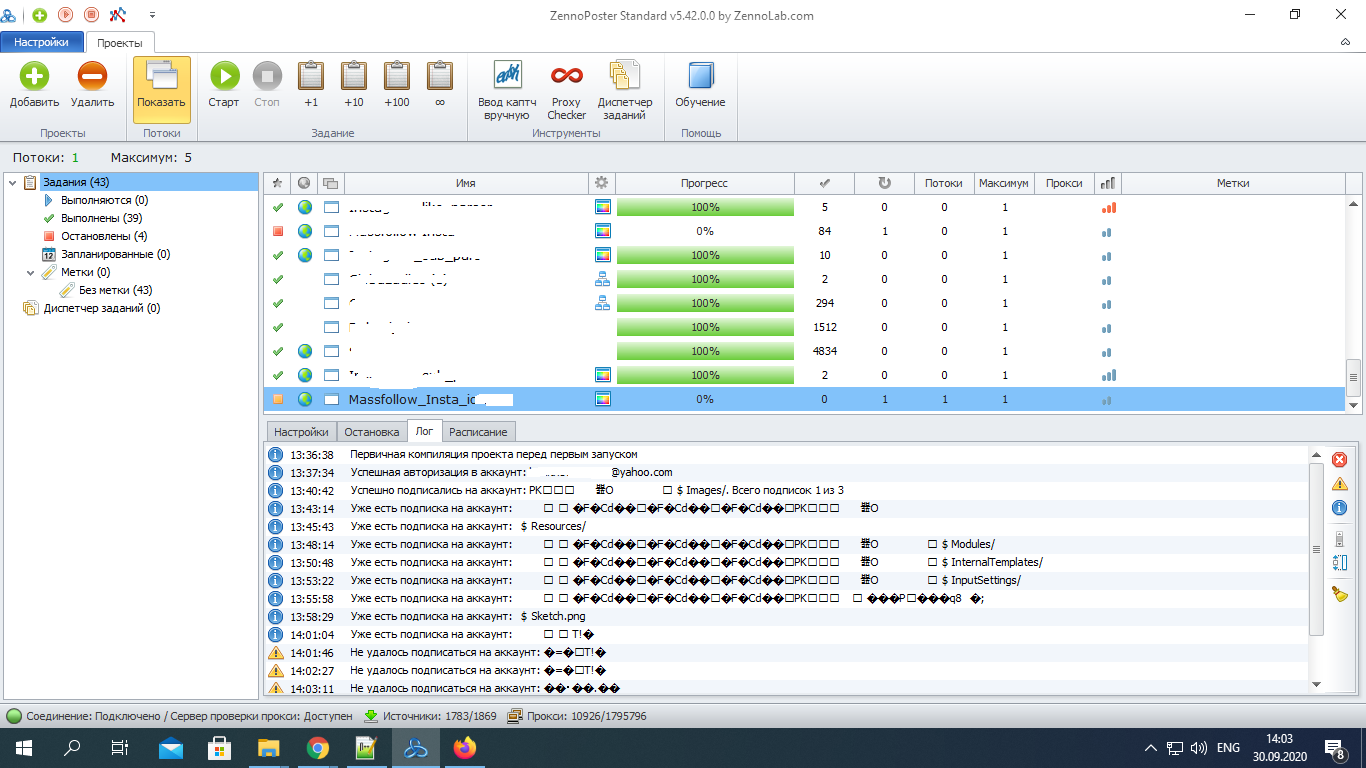This screenshot has height=768, width=1366.
Task: Select the Проекты ribbon tab
Action: 120,42
